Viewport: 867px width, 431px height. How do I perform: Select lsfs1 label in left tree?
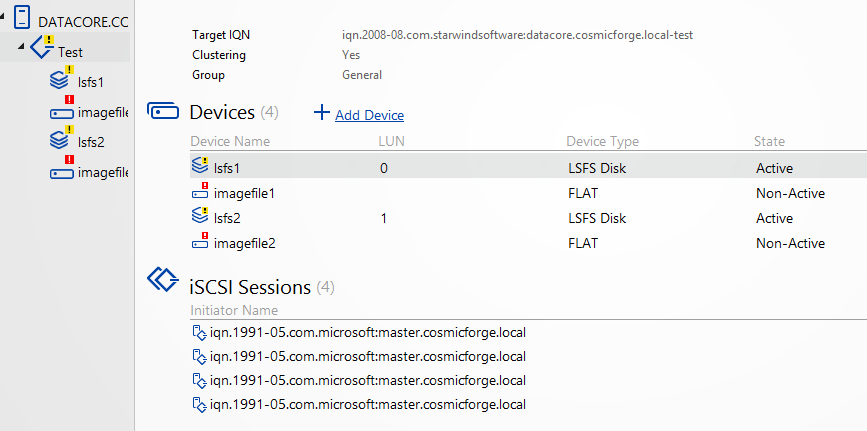[91, 82]
